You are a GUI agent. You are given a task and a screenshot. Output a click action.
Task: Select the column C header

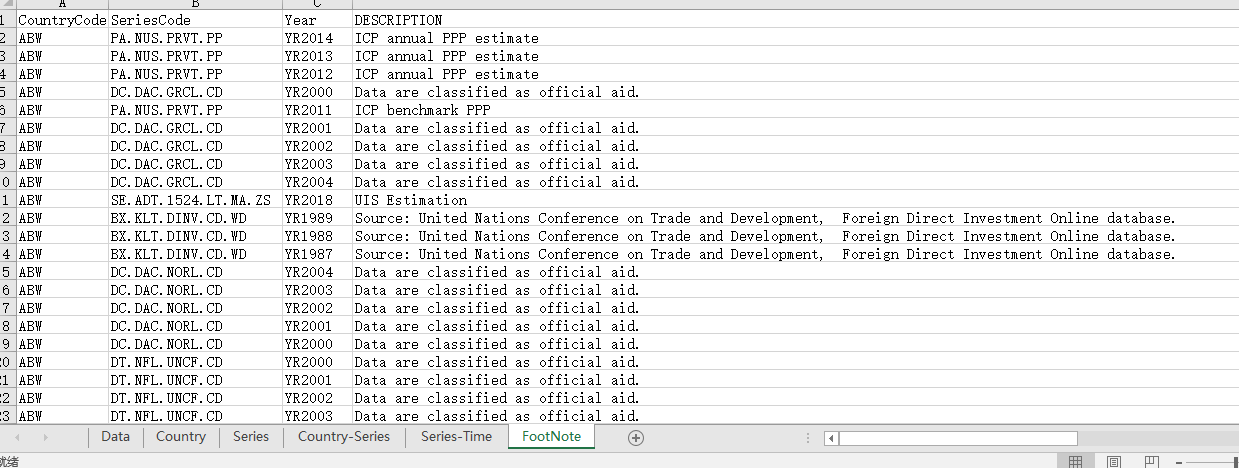click(x=317, y=4)
